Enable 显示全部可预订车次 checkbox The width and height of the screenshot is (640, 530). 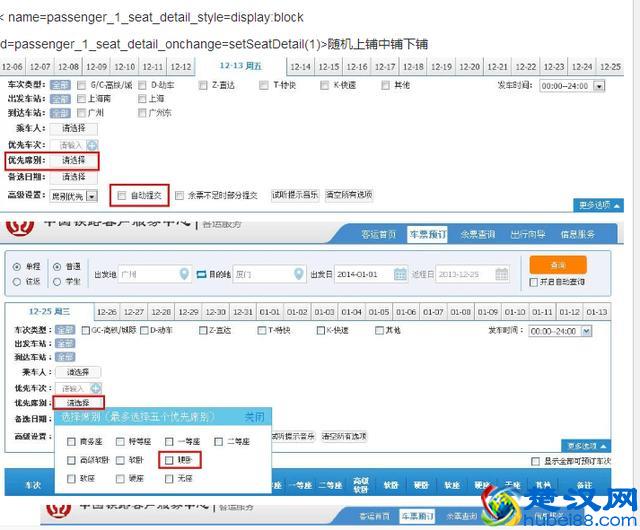tap(536, 461)
